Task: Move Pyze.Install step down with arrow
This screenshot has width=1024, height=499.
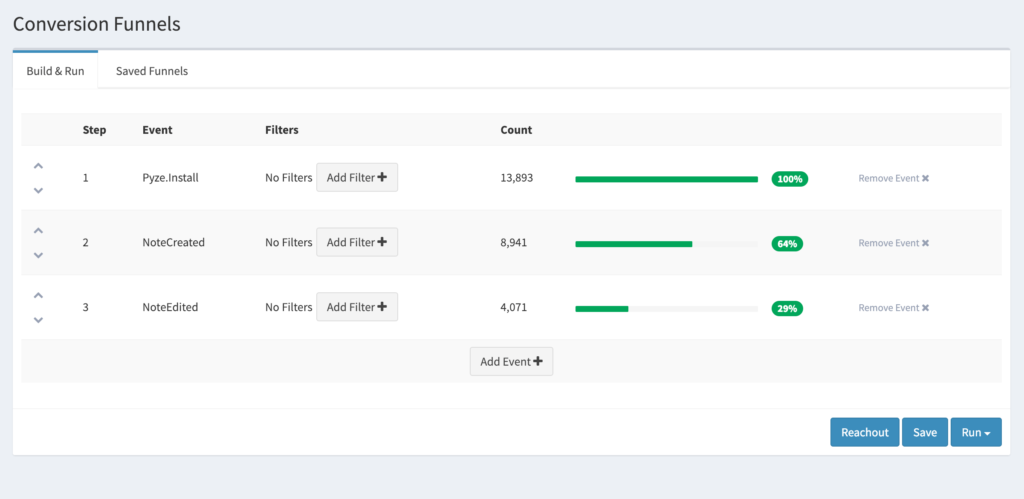Action: (39, 190)
